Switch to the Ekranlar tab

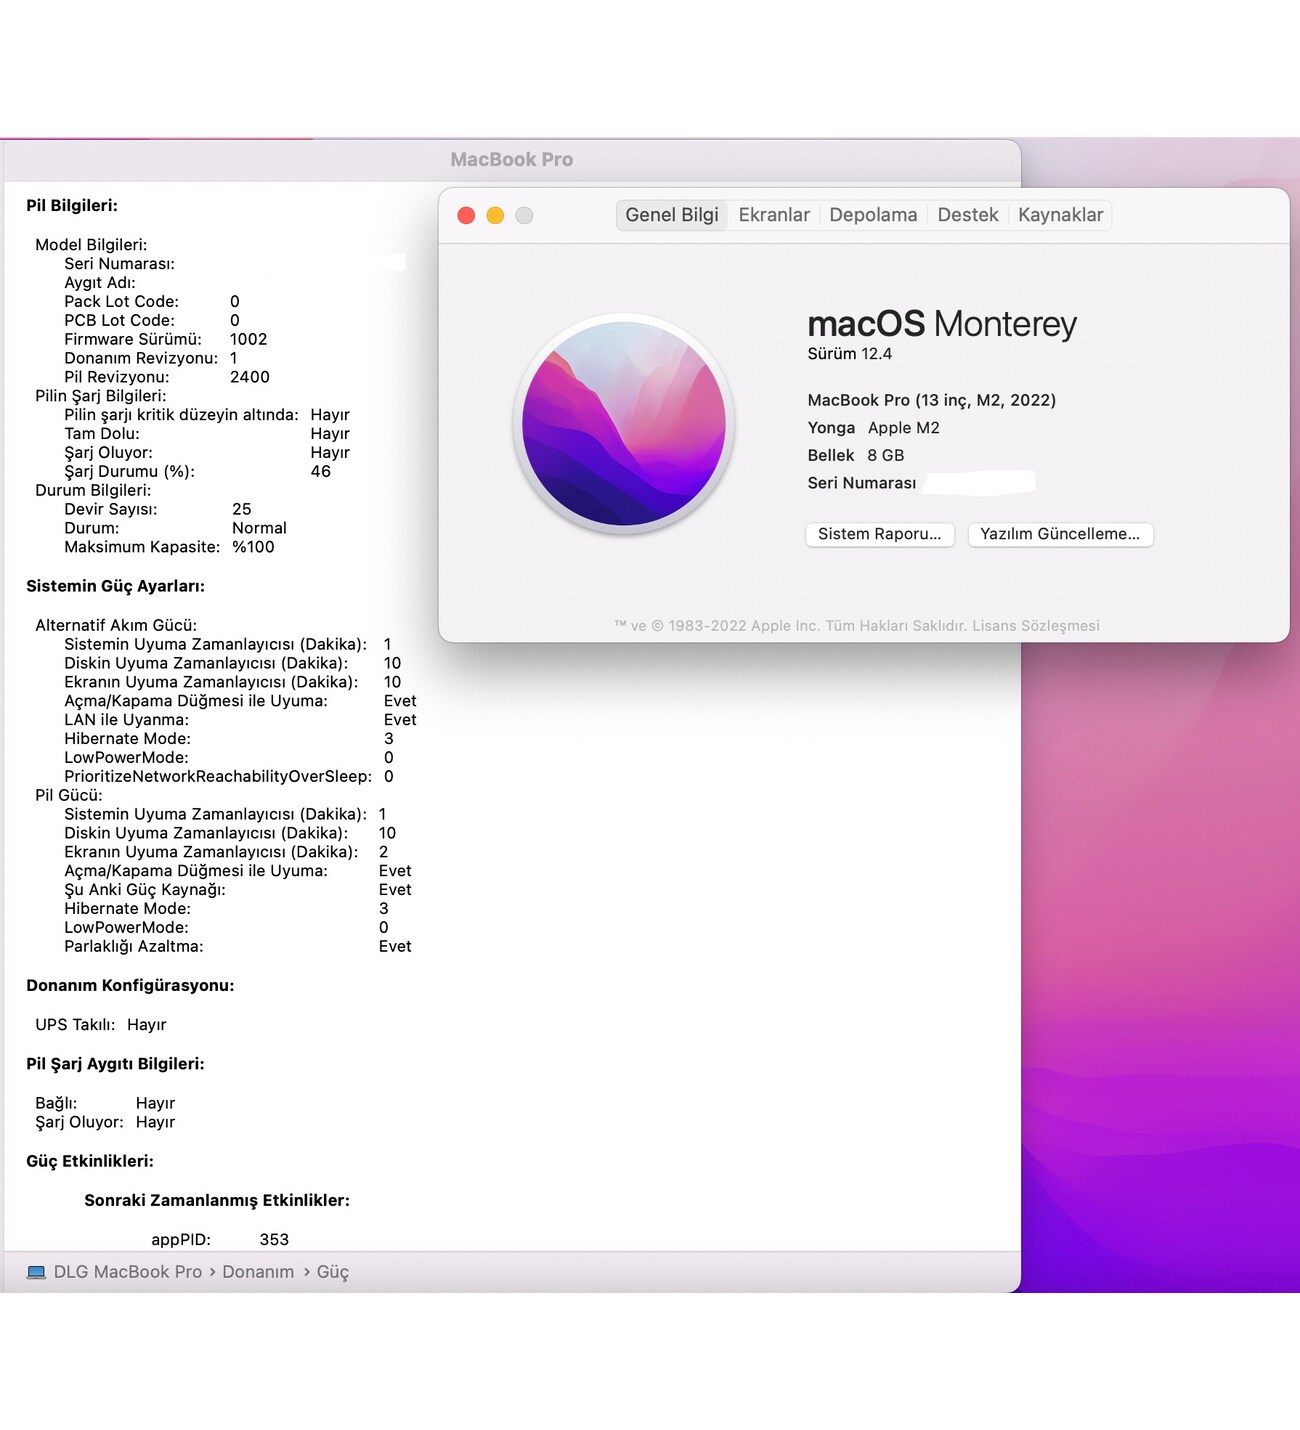tap(774, 215)
